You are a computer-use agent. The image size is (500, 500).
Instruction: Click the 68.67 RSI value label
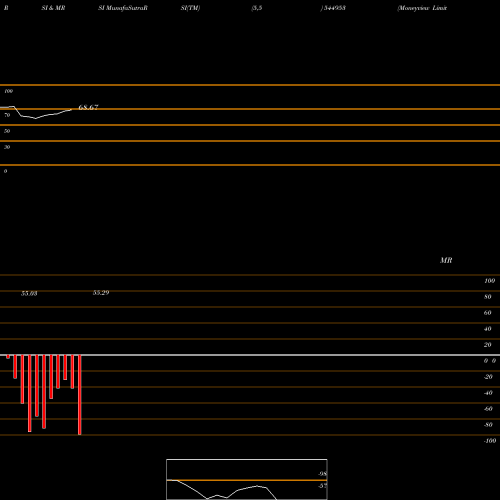pyautogui.click(x=88, y=107)
